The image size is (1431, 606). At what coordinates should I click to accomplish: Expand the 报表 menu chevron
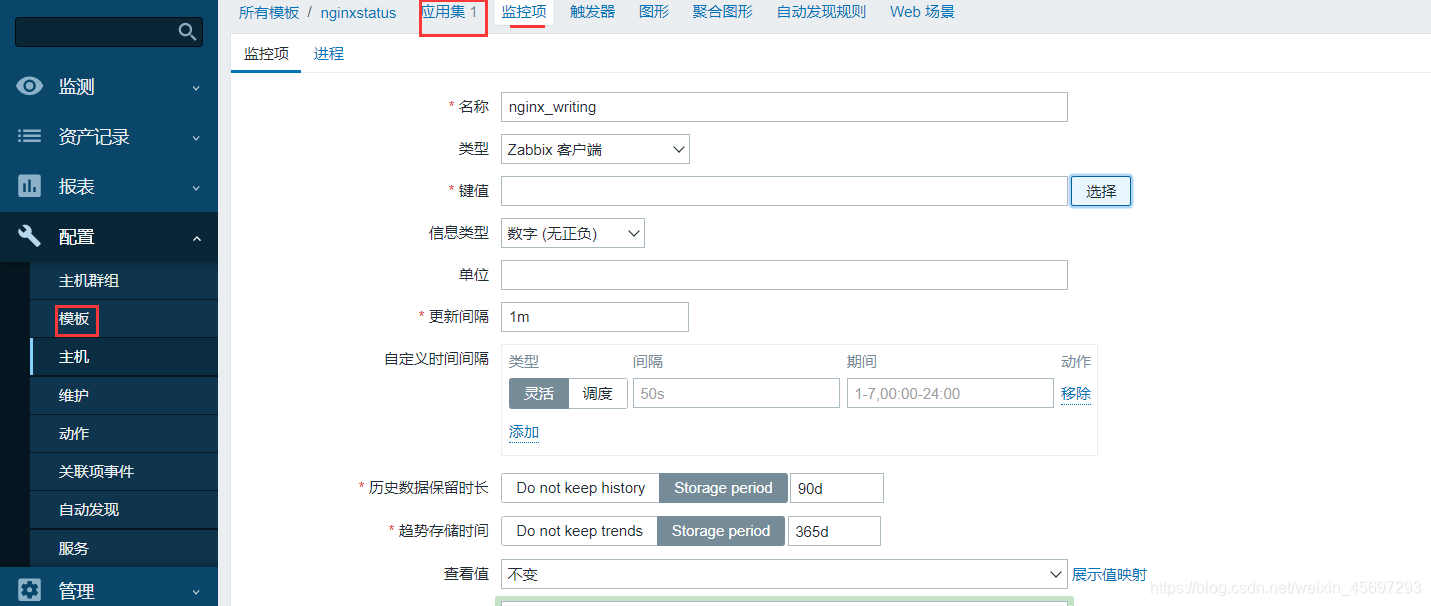tap(196, 188)
